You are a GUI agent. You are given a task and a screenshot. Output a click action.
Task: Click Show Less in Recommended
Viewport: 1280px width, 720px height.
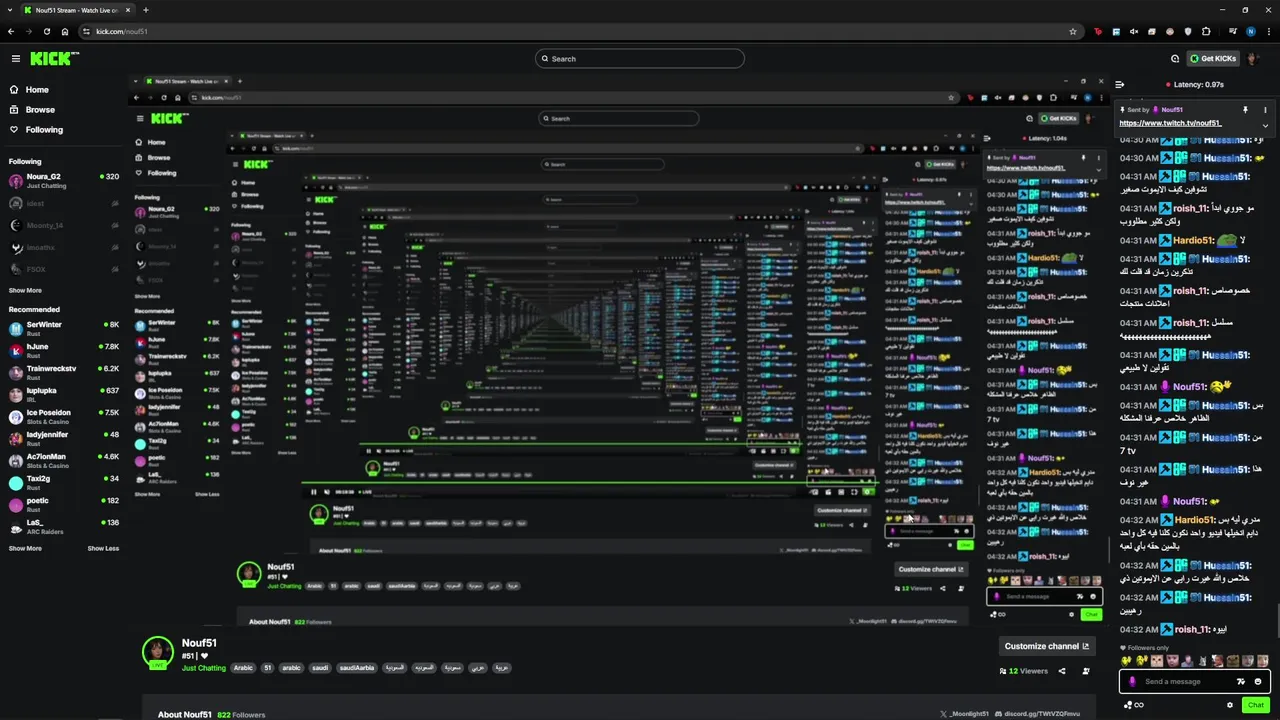[x=103, y=549]
